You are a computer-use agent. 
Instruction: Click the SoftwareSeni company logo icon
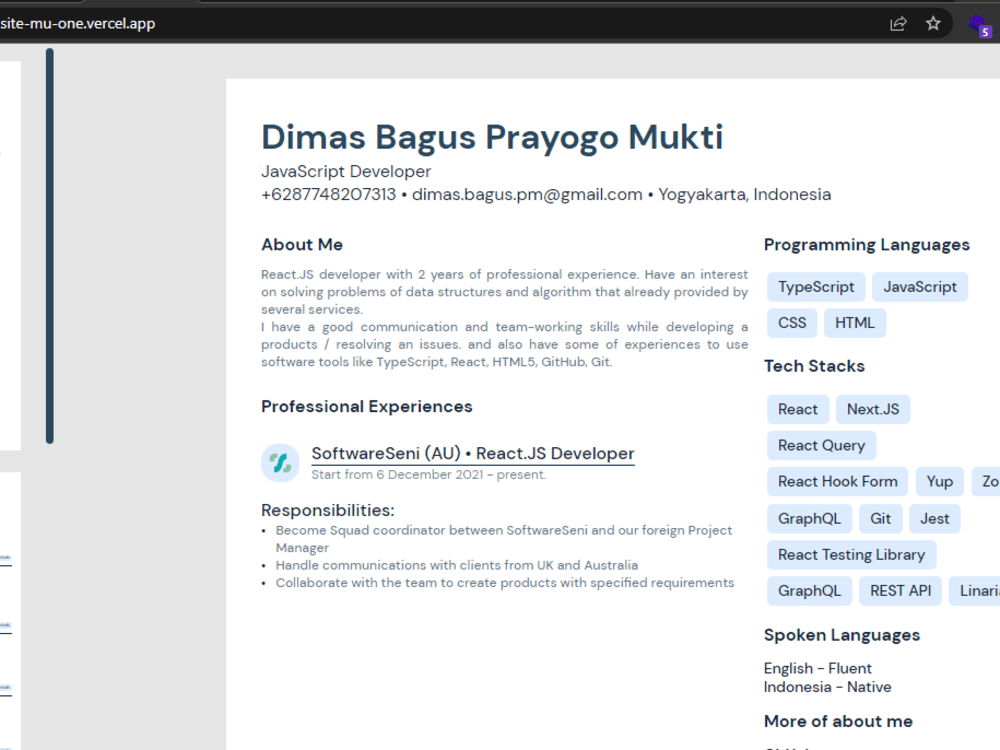(x=279, y=462)
